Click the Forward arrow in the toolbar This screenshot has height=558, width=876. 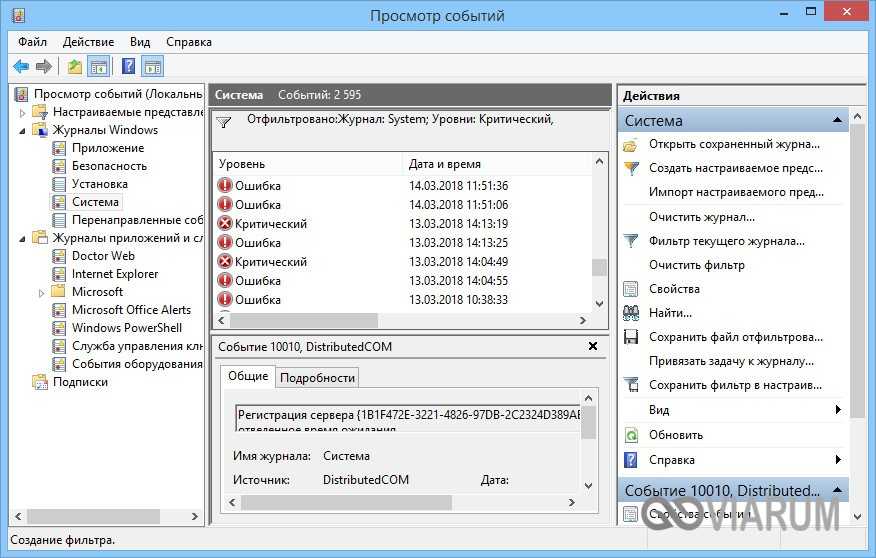click(44, 67)
